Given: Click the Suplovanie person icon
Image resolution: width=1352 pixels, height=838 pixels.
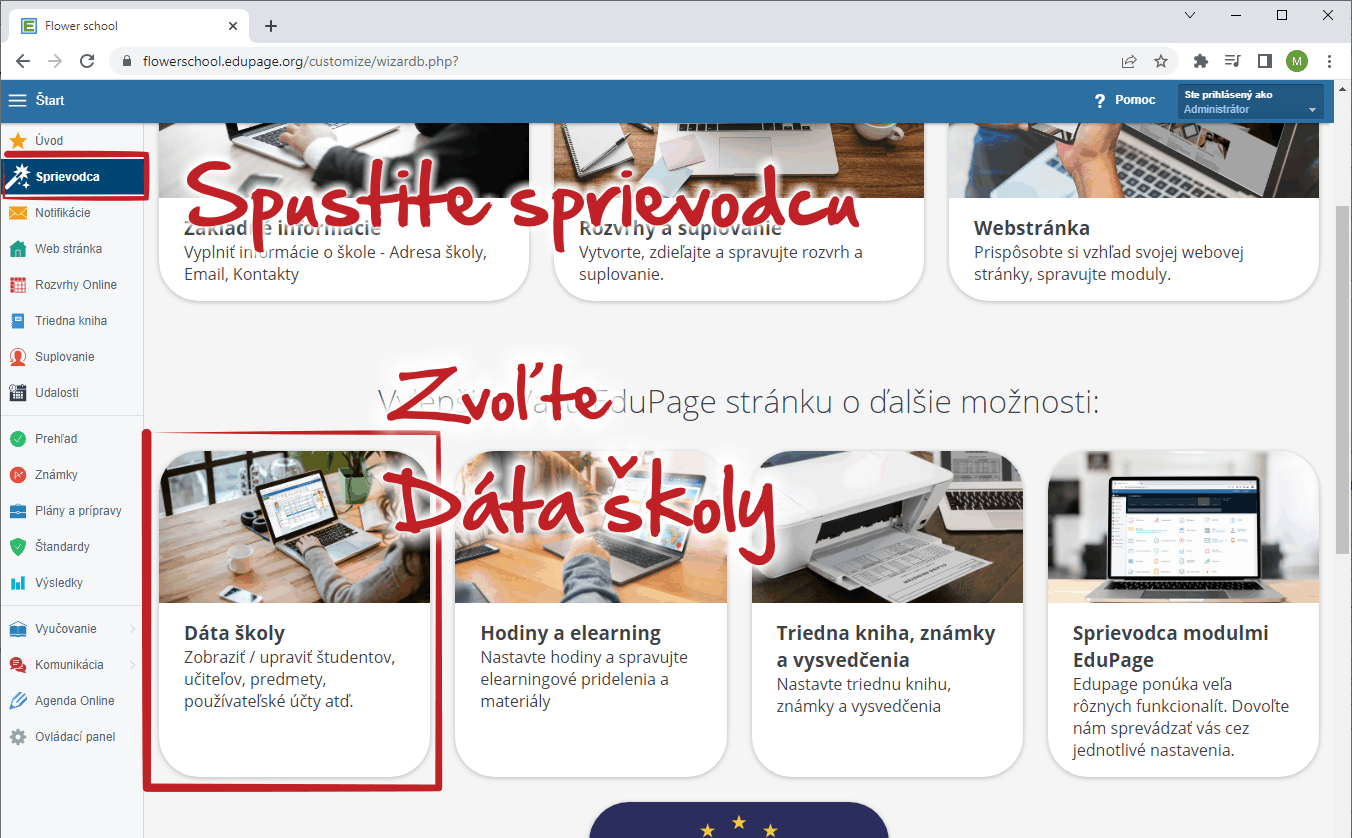Looking at the screenshot, I should coord(18,357).
